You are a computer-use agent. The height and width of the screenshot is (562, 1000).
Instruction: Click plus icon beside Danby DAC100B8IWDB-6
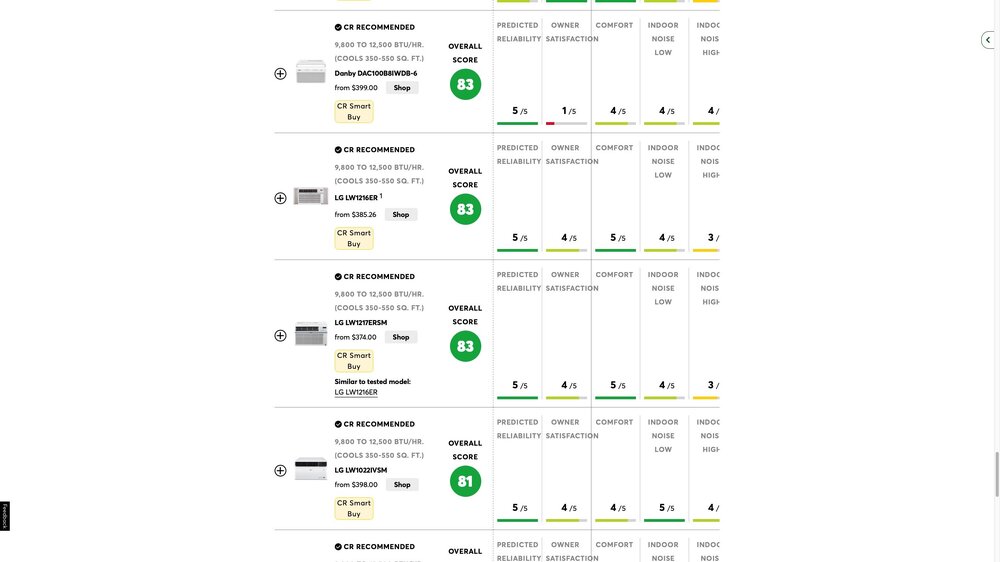[280, 74]
